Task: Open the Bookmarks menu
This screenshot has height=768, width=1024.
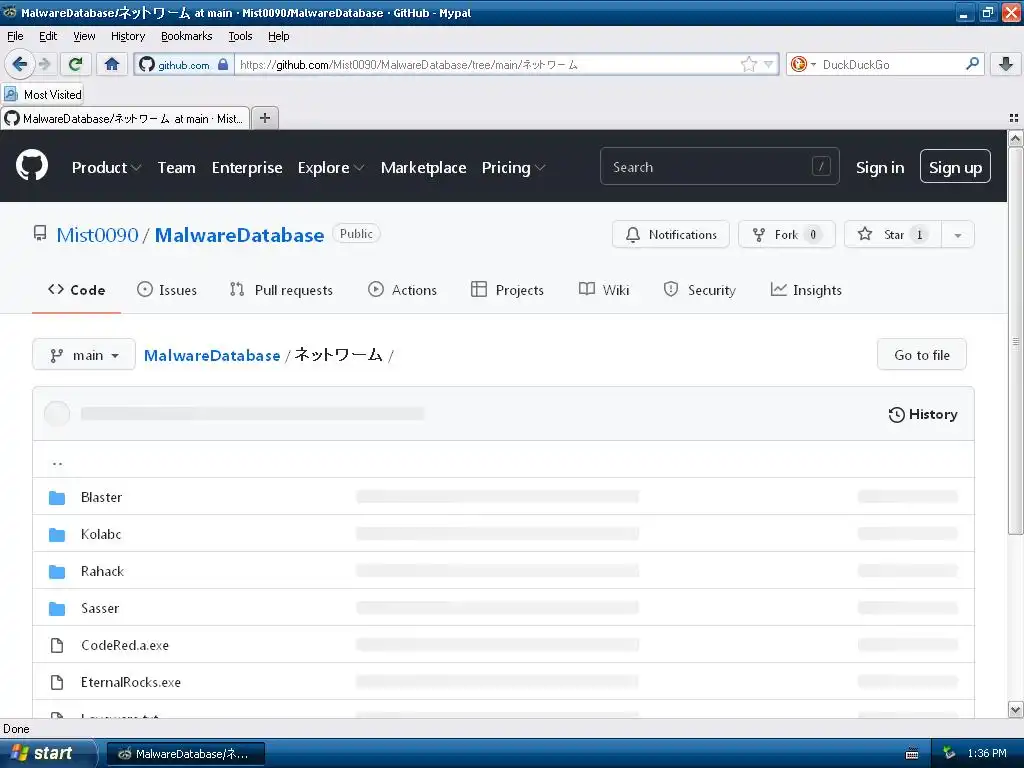Action: [x=186, y=36]
